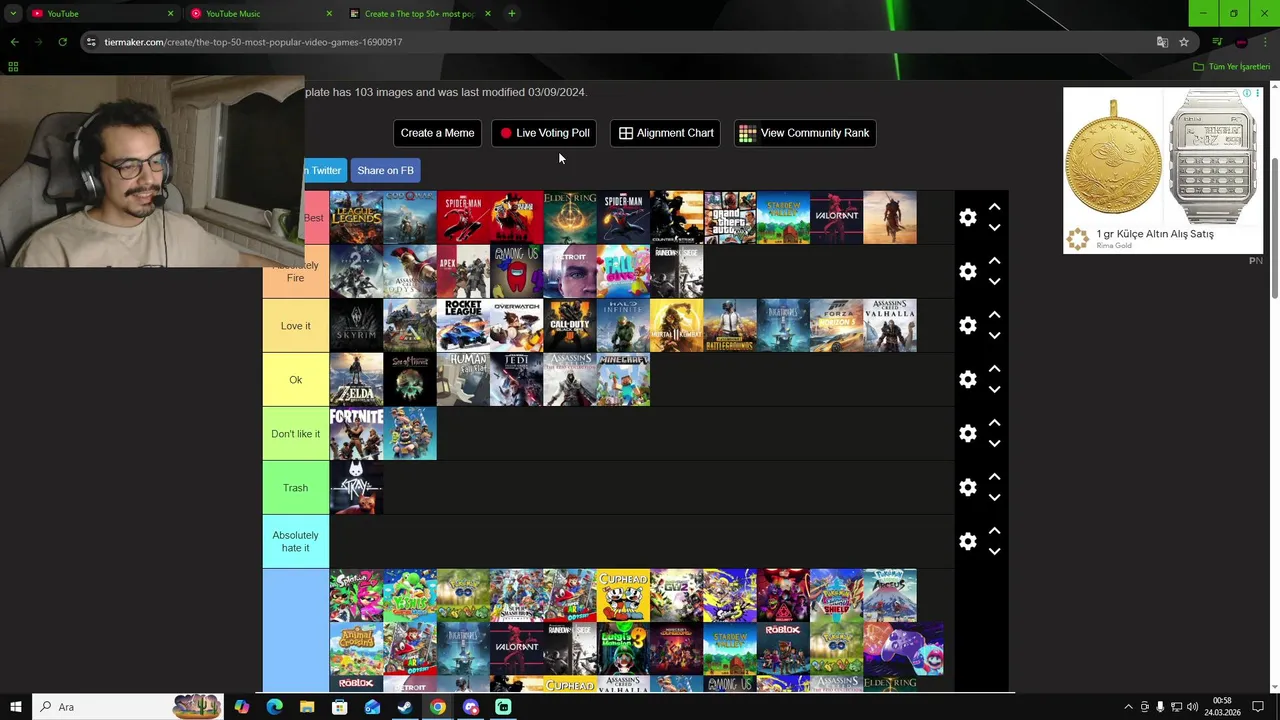Select the Elden Ring thumbnail in Best tier
This screenshot has width=1280, height=720.
(570, 217)
